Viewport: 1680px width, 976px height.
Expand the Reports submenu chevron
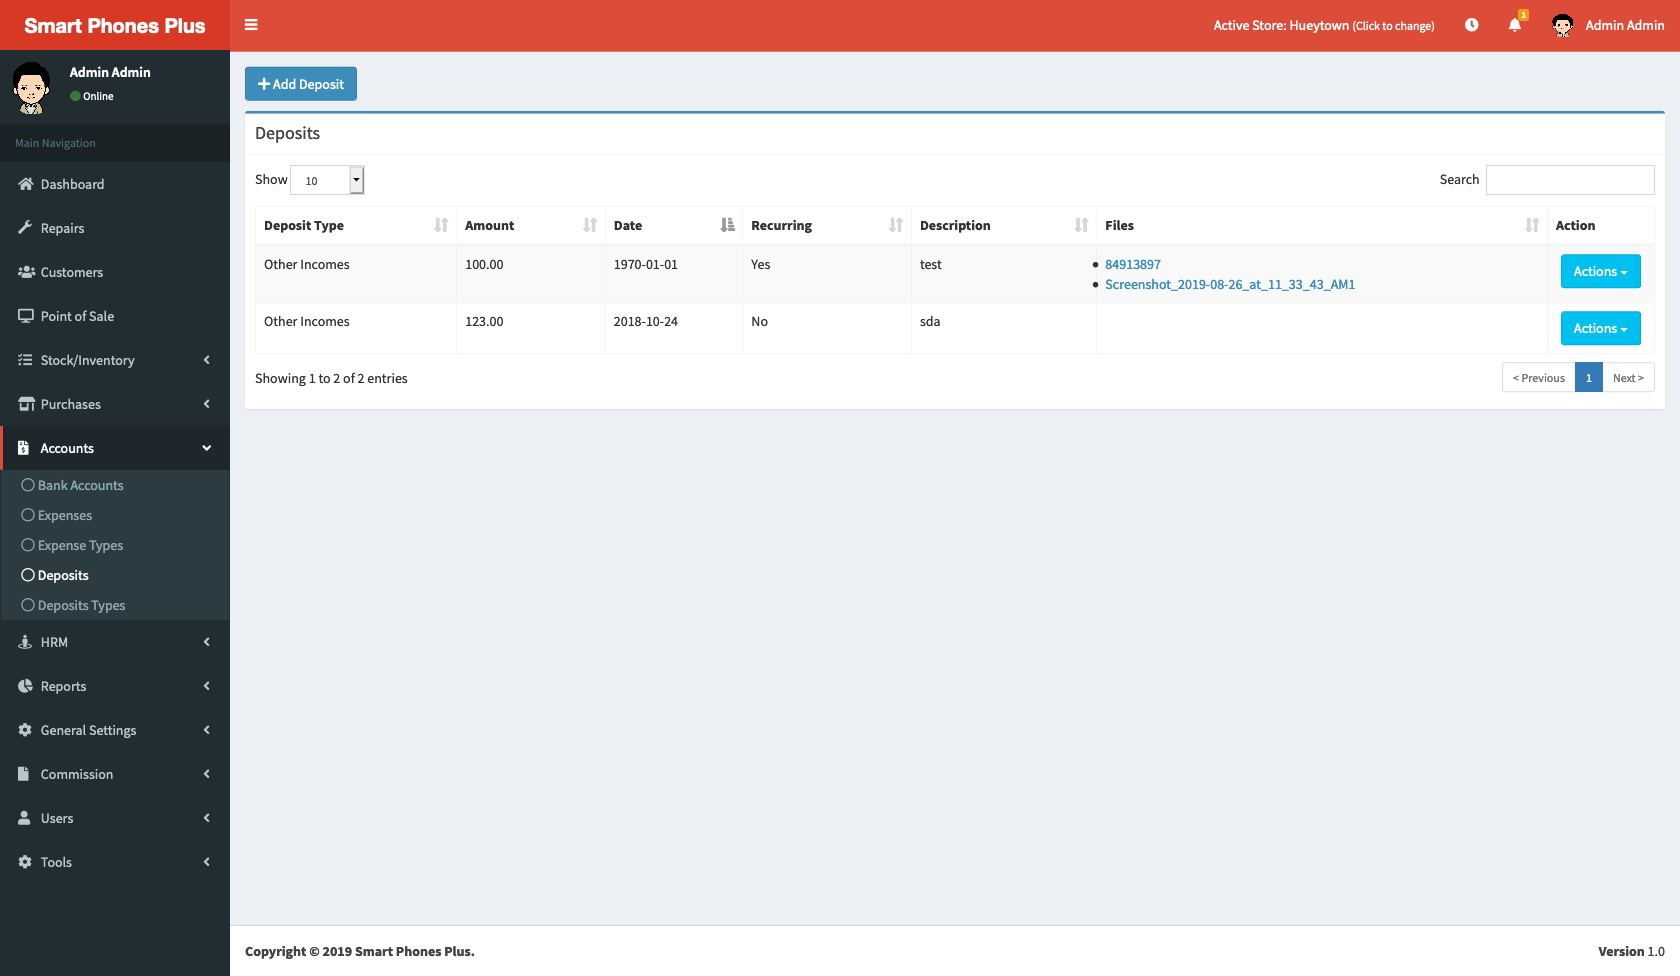tap(207, 686)
